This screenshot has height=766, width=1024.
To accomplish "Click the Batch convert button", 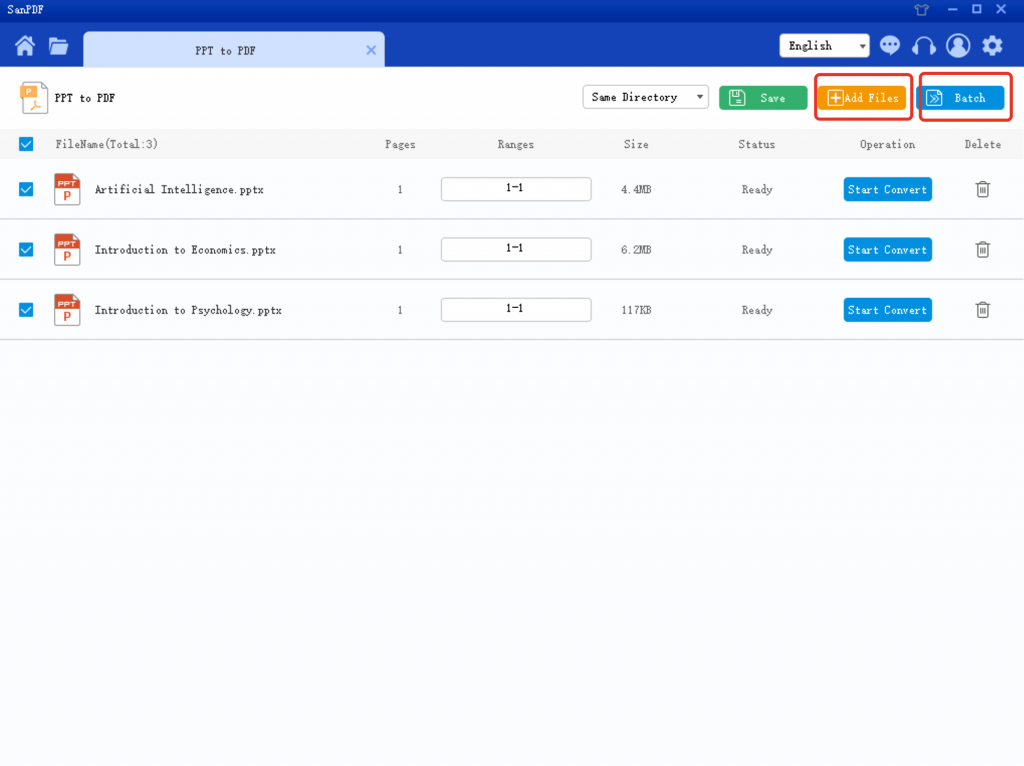I will [961, 98].
